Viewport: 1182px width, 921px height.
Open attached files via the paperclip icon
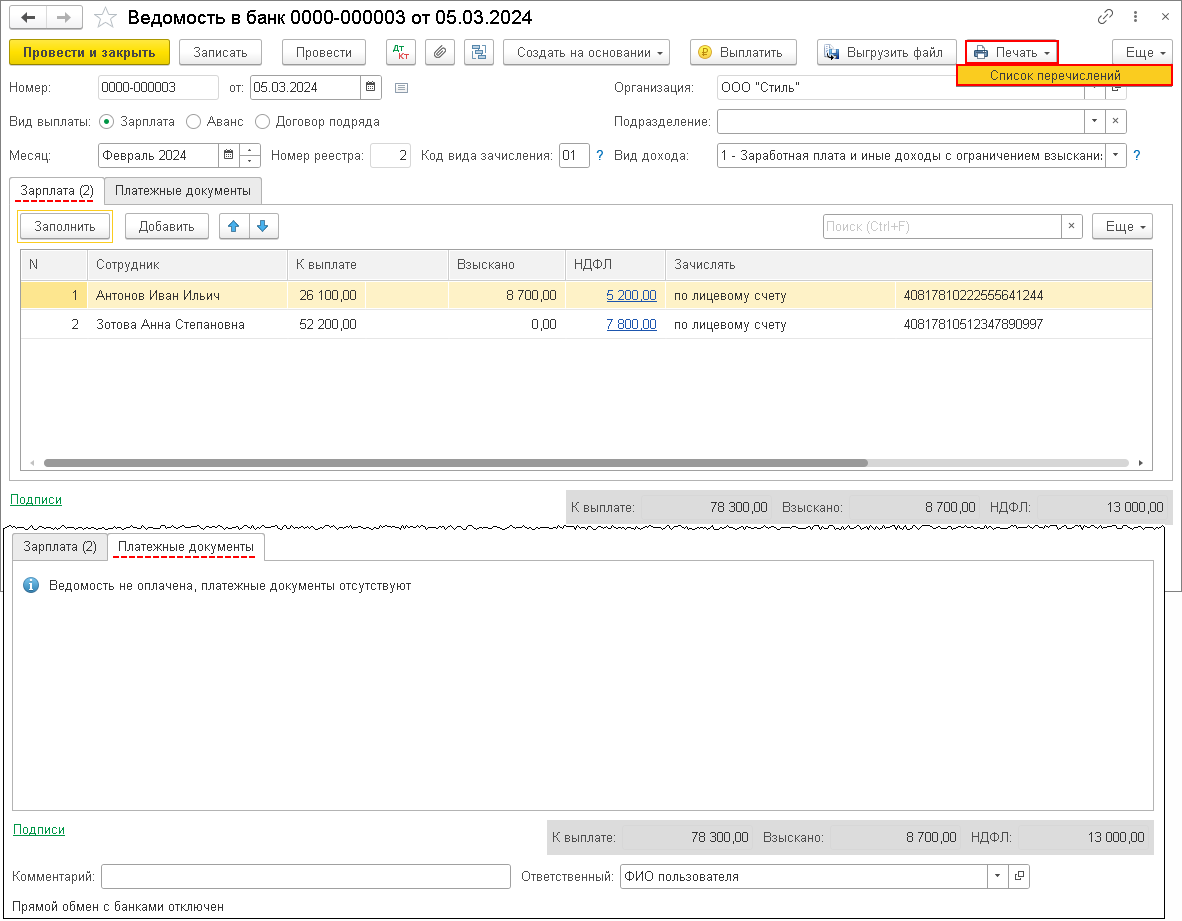coord(439,52)
